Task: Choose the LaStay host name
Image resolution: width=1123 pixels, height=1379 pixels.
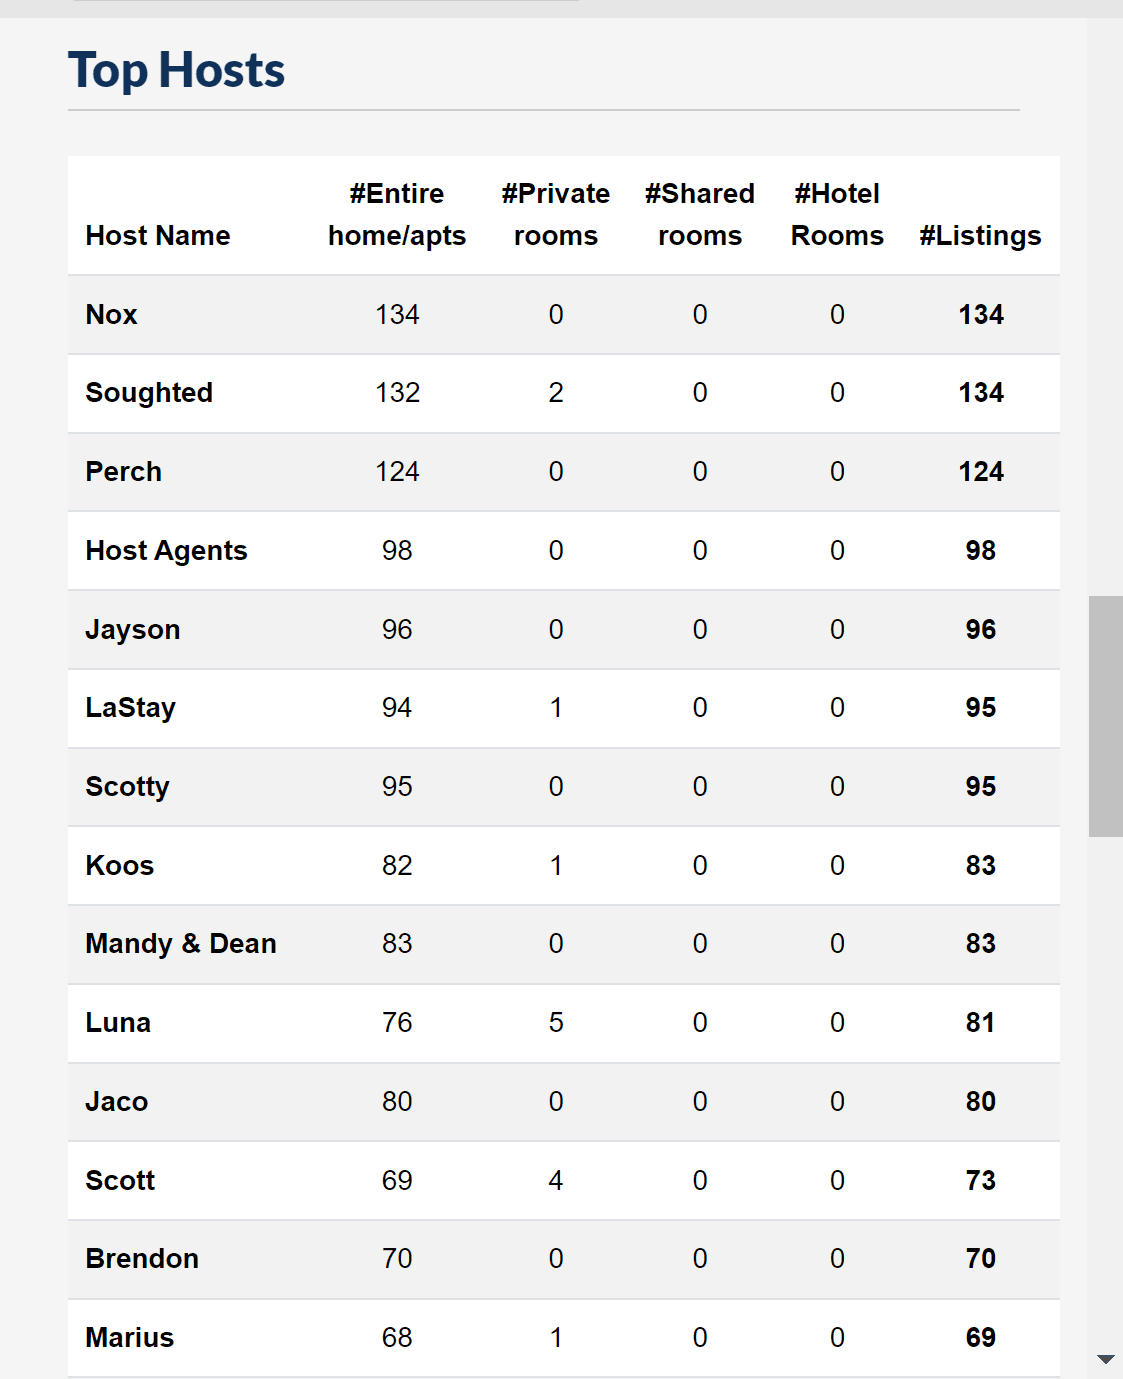Action: point(131,708)
